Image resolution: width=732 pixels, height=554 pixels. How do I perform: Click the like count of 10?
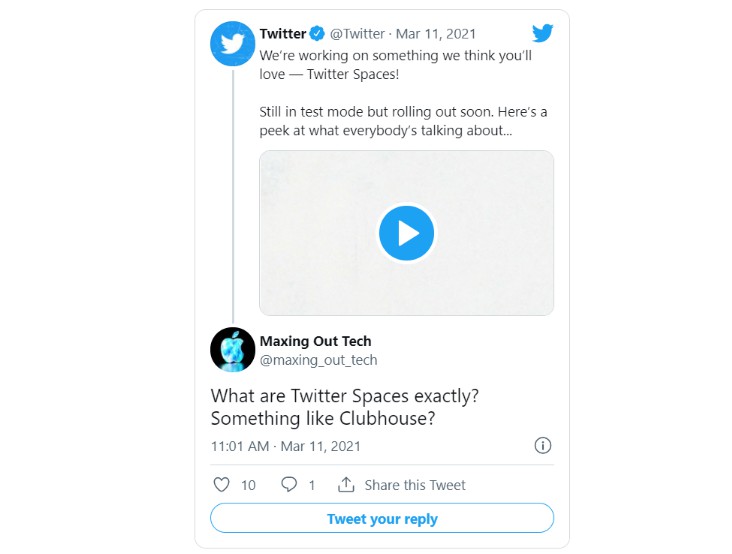coord(248,485)
